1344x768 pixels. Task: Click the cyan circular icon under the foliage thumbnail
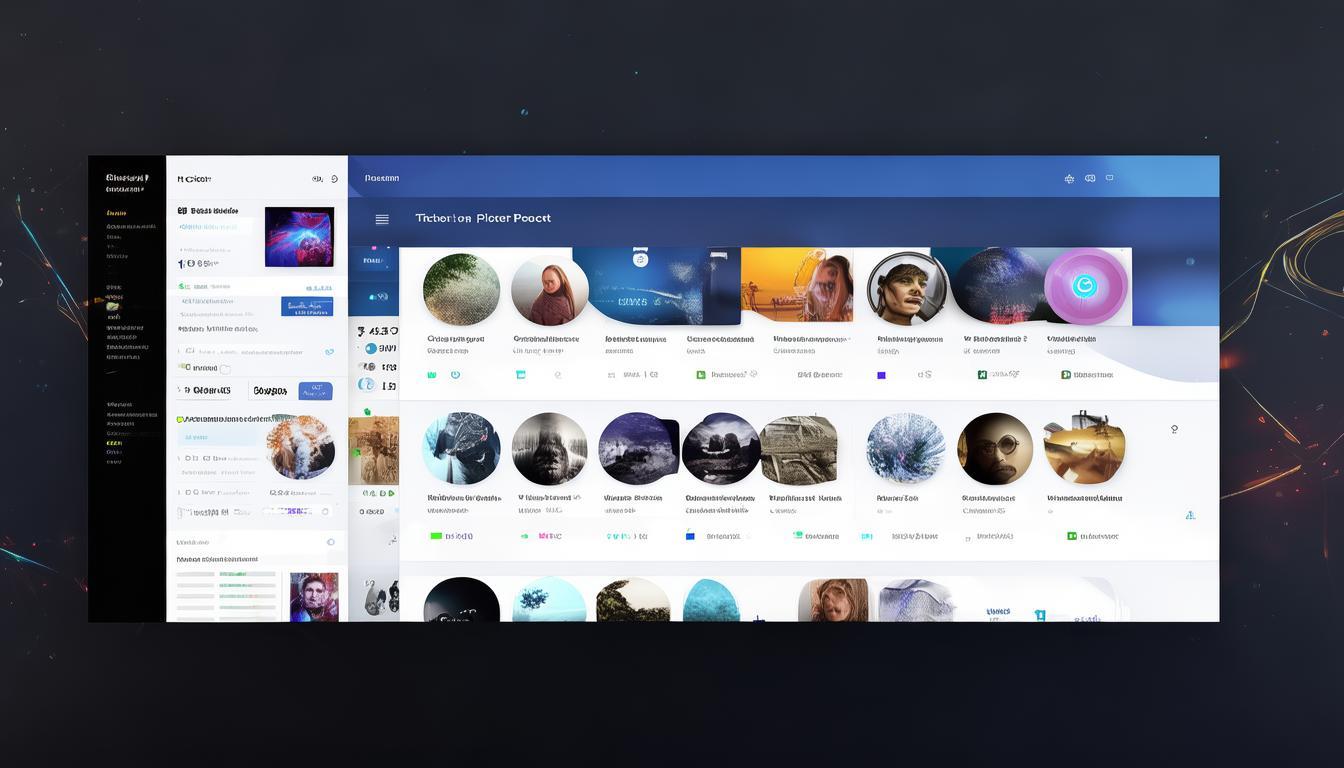[x=455, y=375]
